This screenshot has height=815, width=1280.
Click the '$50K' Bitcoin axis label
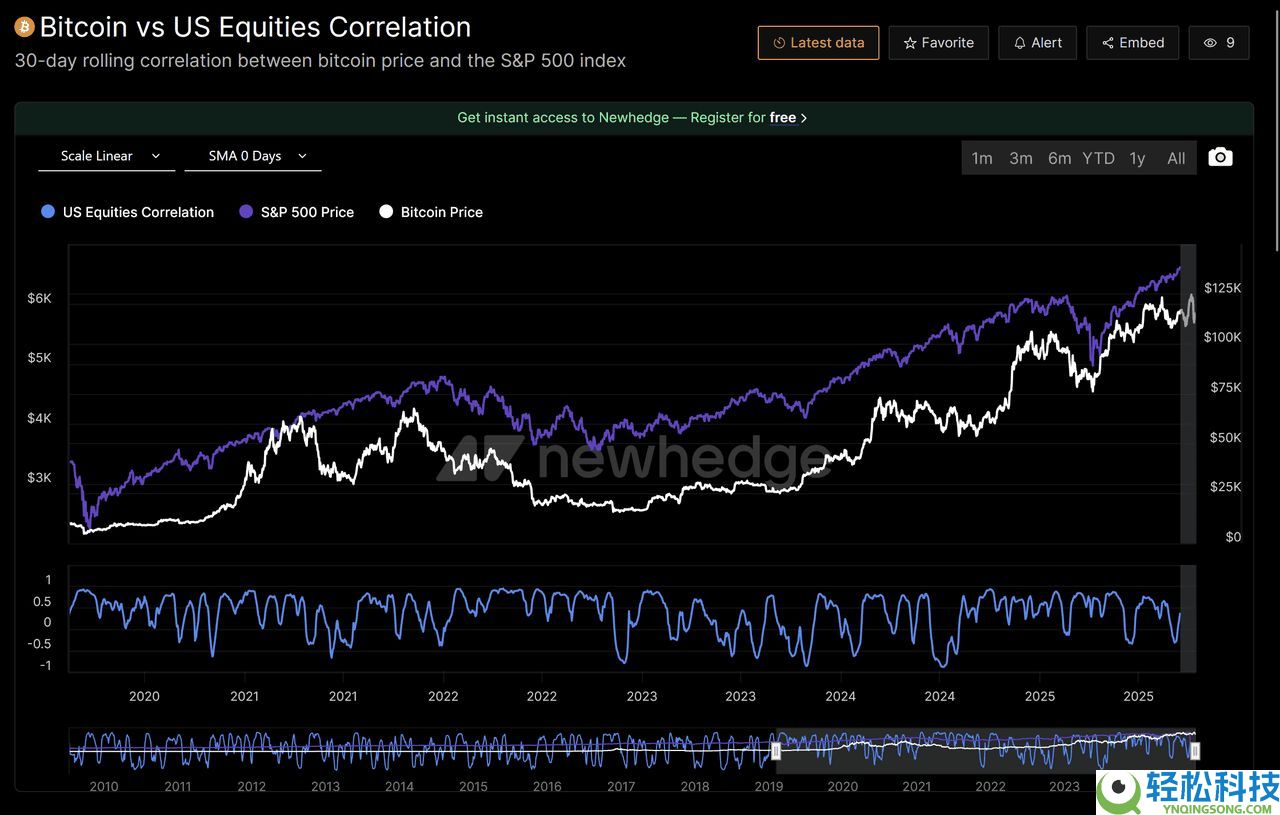click(x=1225, y=437)
